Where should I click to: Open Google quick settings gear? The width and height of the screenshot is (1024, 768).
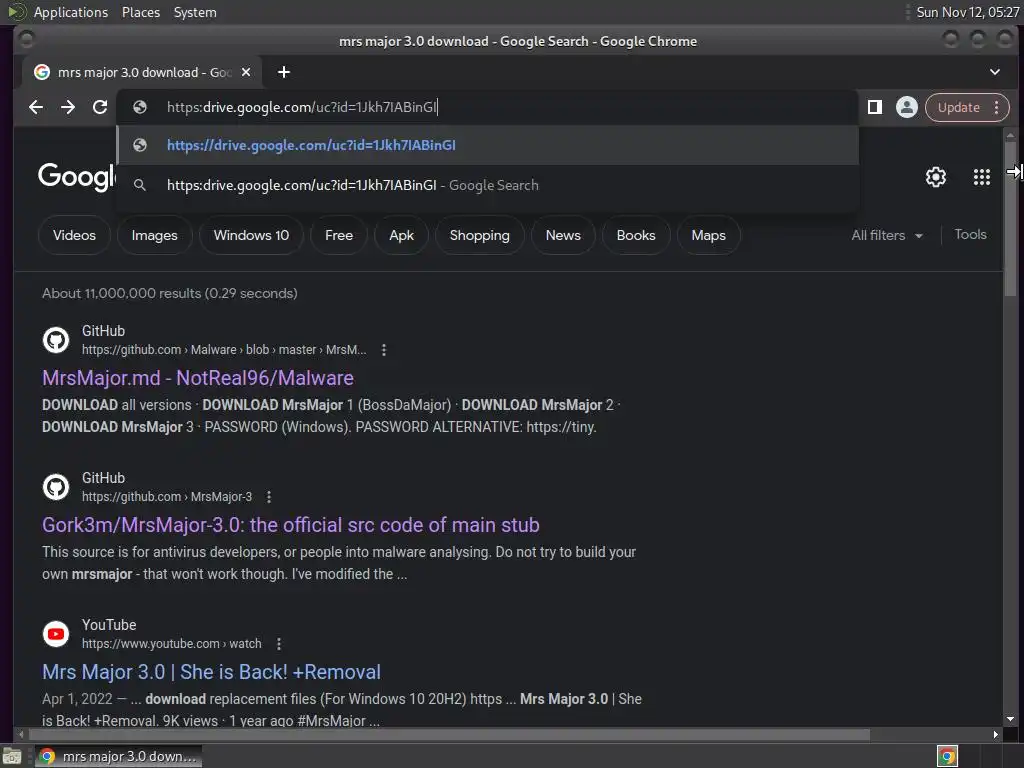pos(936,177)
